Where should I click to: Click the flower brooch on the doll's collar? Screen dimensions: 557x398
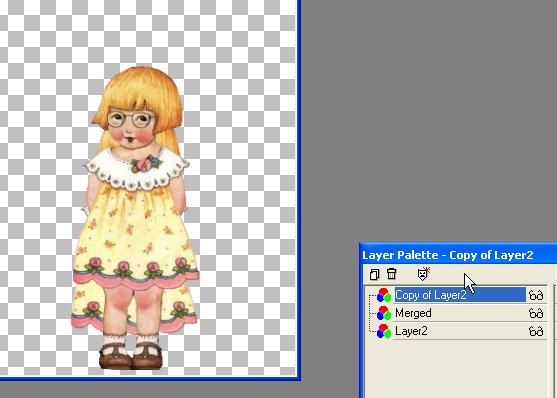[x=146, y=164]
